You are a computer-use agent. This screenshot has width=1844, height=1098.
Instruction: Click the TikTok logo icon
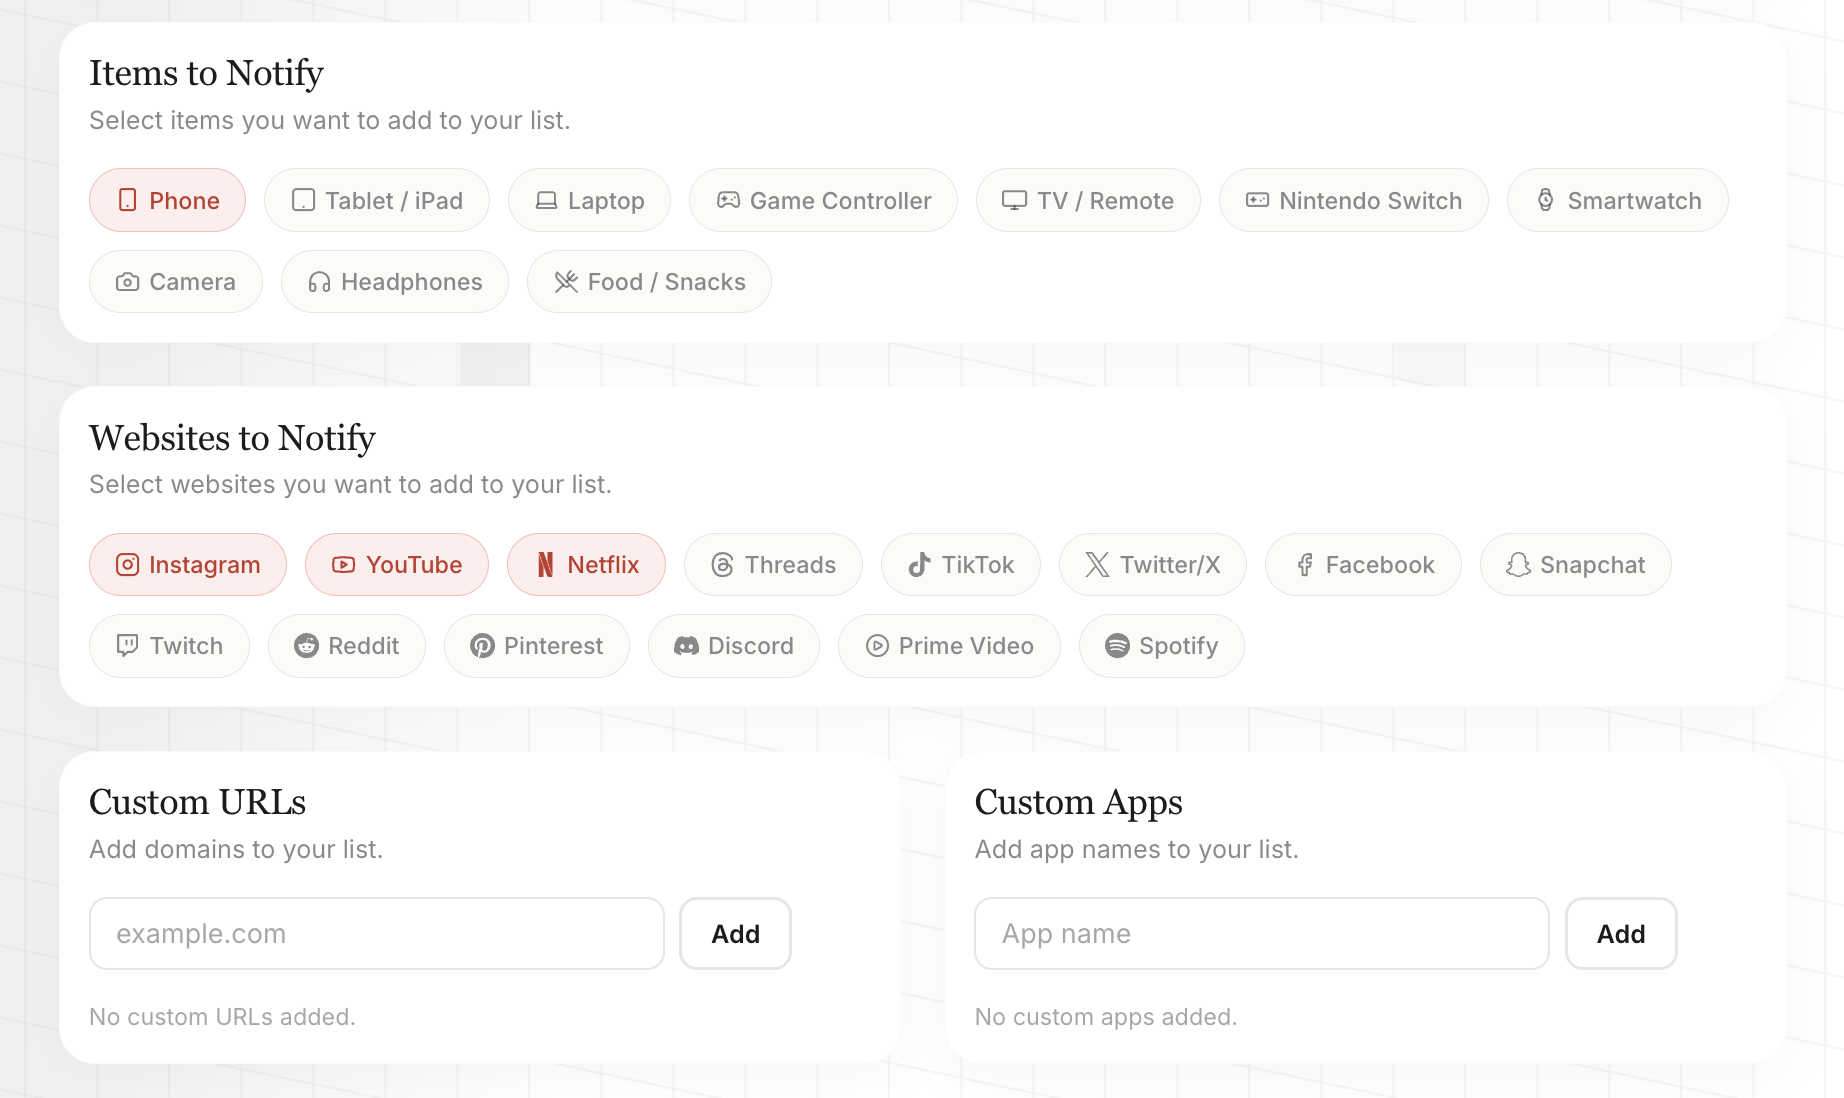click(919, 565)
